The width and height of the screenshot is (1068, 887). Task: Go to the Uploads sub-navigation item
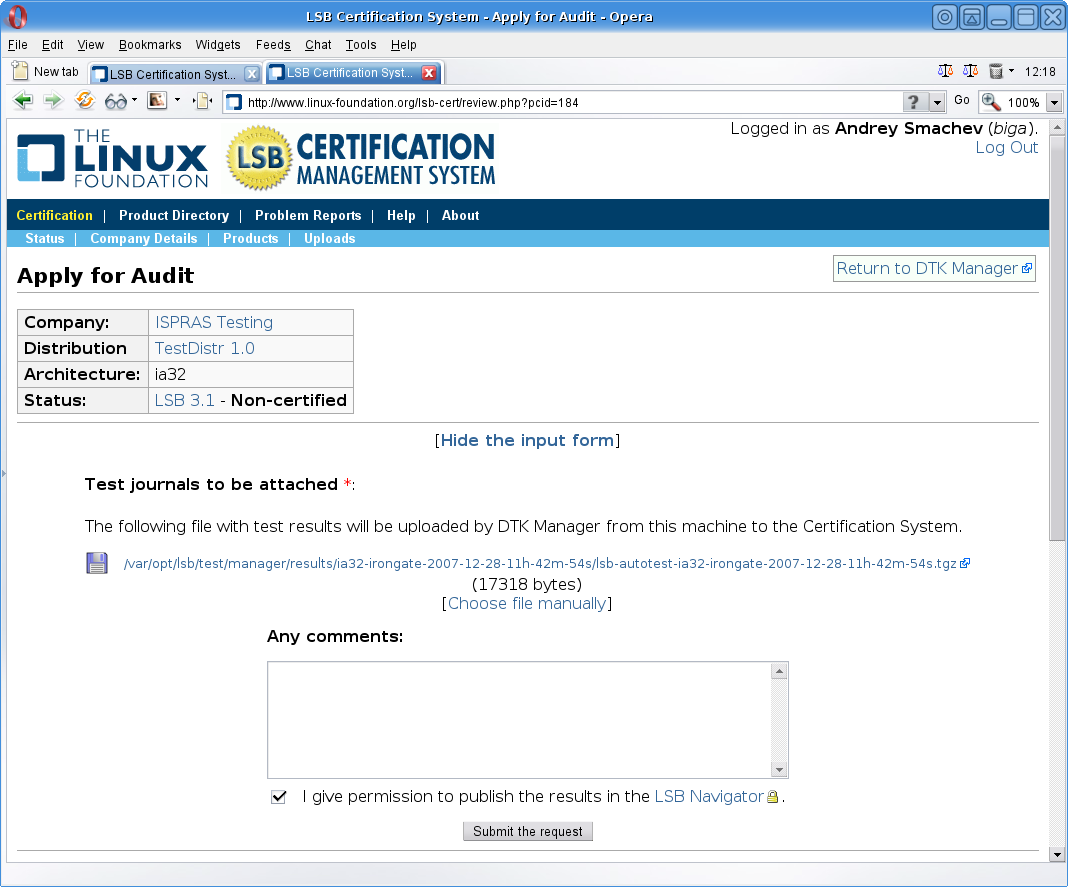coord(330,238)
